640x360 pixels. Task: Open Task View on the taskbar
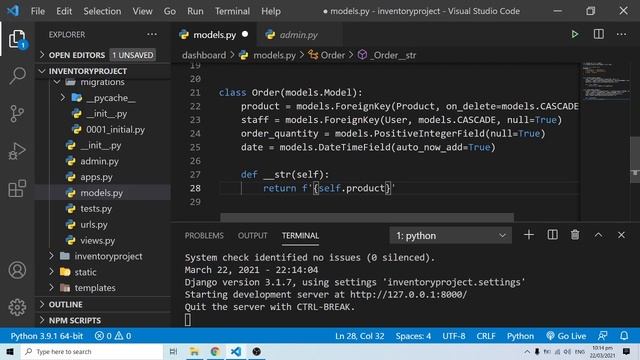pyautogui.click(x=173, y=351)
